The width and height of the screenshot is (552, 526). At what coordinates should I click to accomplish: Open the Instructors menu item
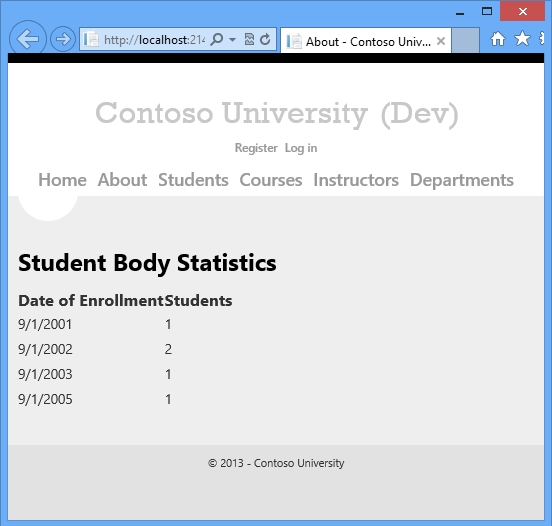click(356, 180)
